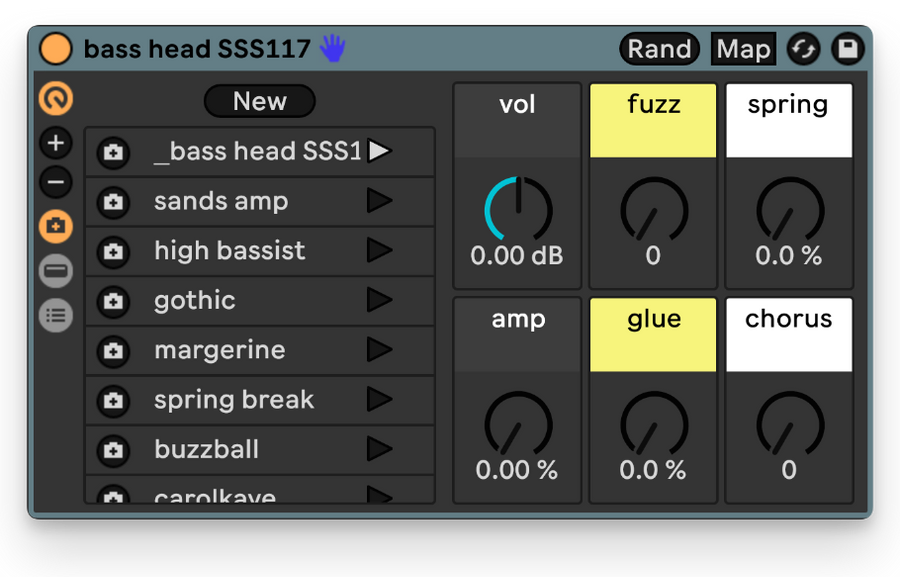The height and width of the screenshot is (577, 900).
Task: Select the _bass head SSS1 variation name
Action: pyautogui.click(x=258, y=152)
